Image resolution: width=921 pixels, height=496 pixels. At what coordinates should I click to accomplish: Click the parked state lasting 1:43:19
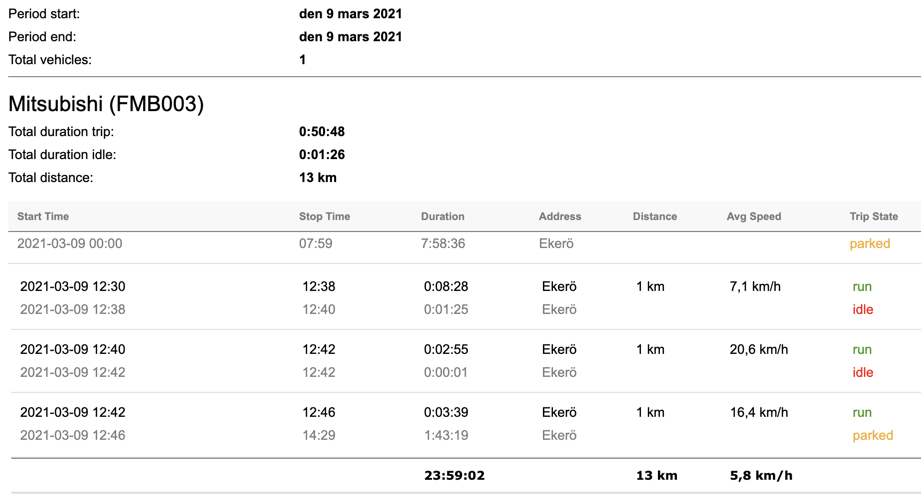[x=872, y=435]
